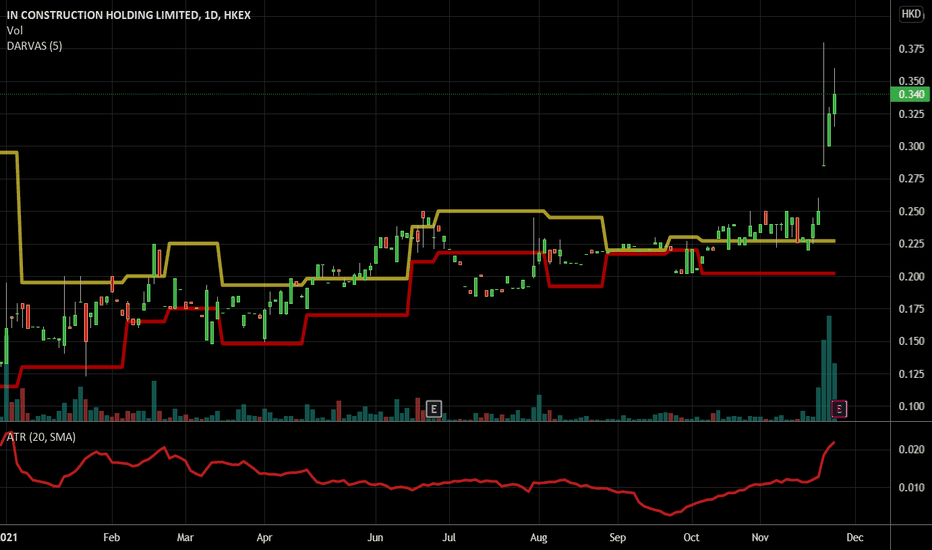Click the pink E earnings marker near December
This screenshot has height=550, width=932.
tap(839, 408)
